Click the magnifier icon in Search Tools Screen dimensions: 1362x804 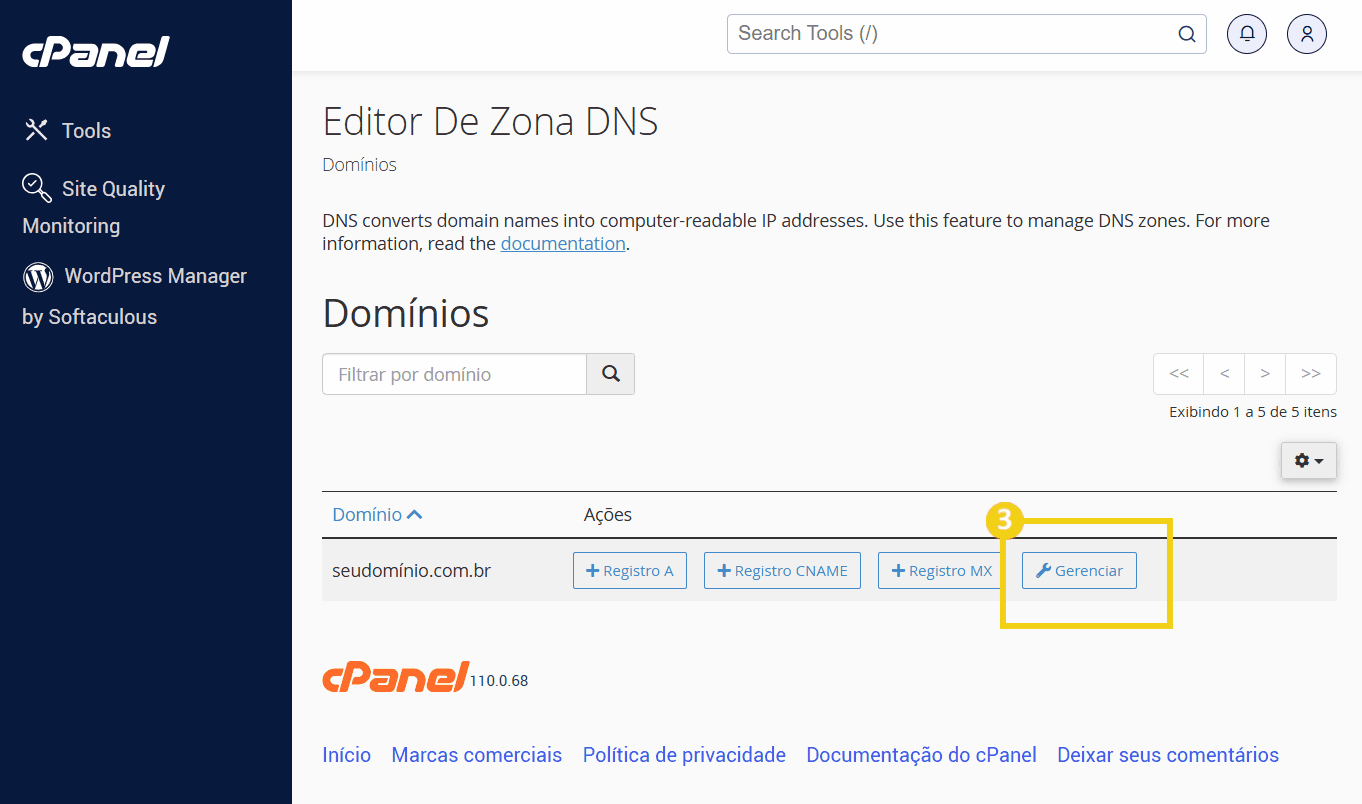[1187, 34]
